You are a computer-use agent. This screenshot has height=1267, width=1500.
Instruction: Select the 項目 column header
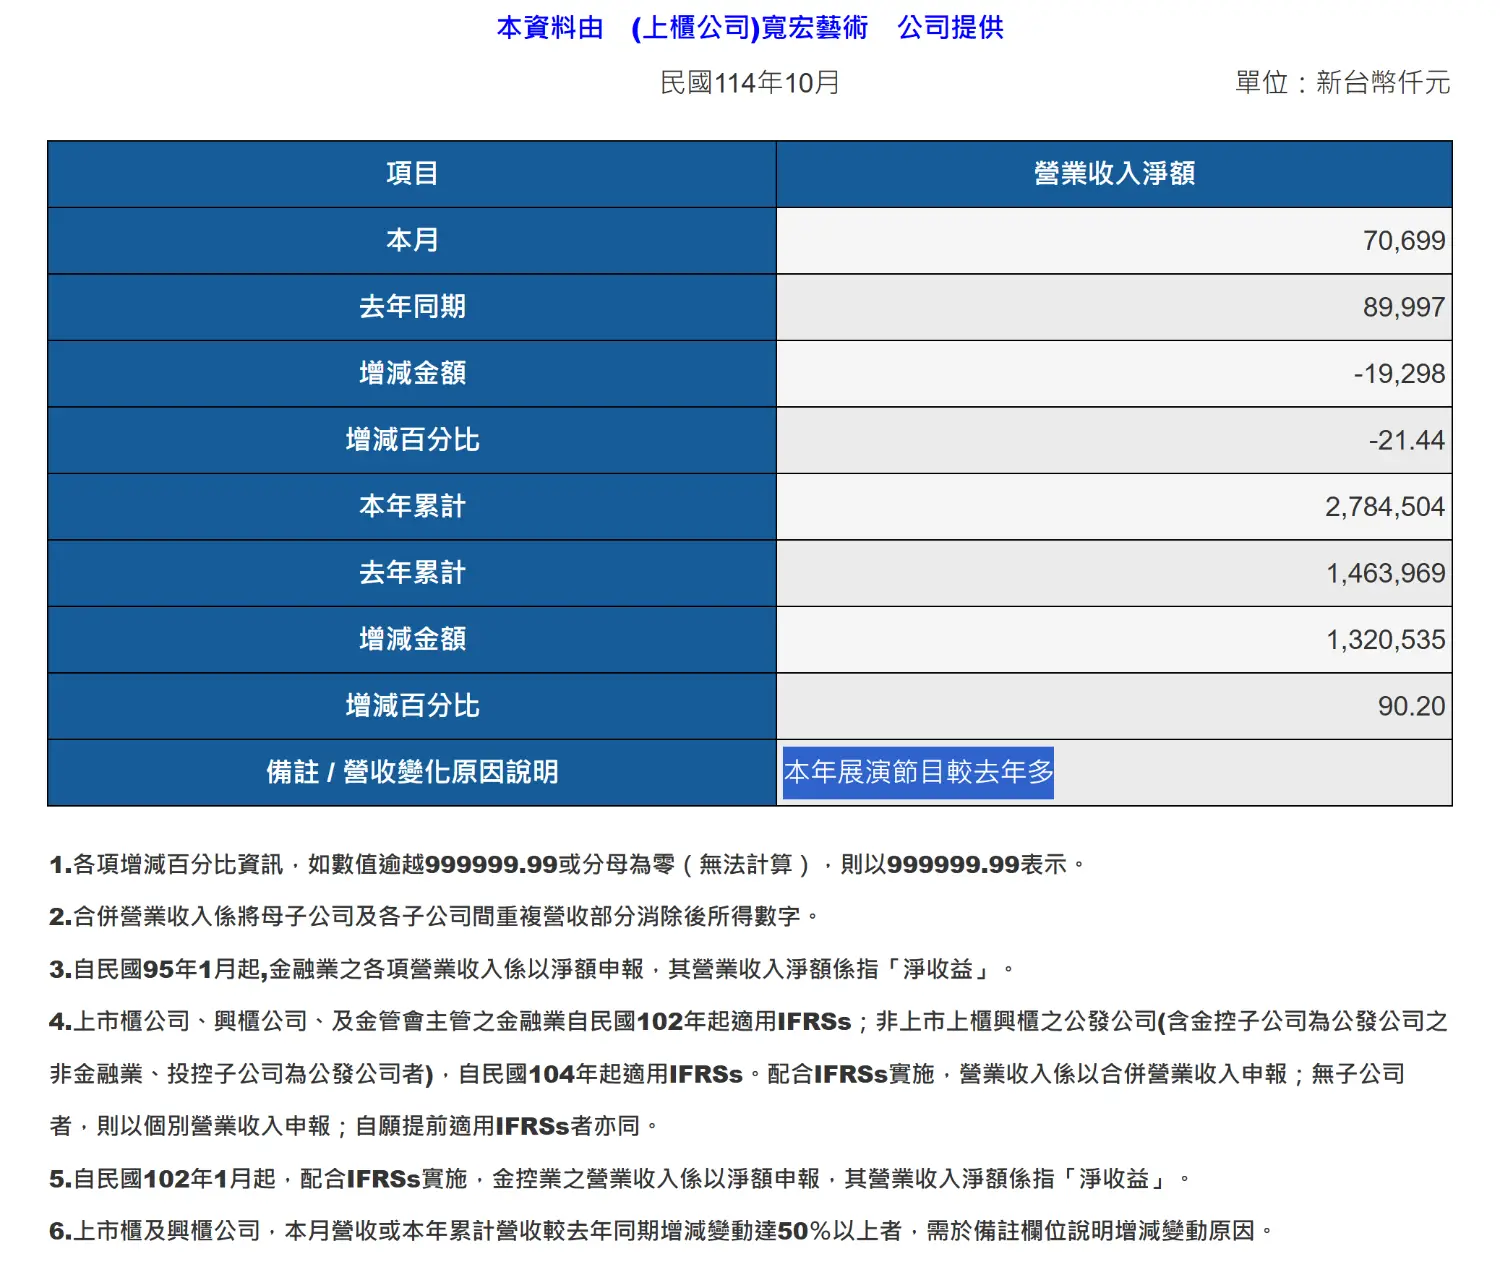click(412, 174)
